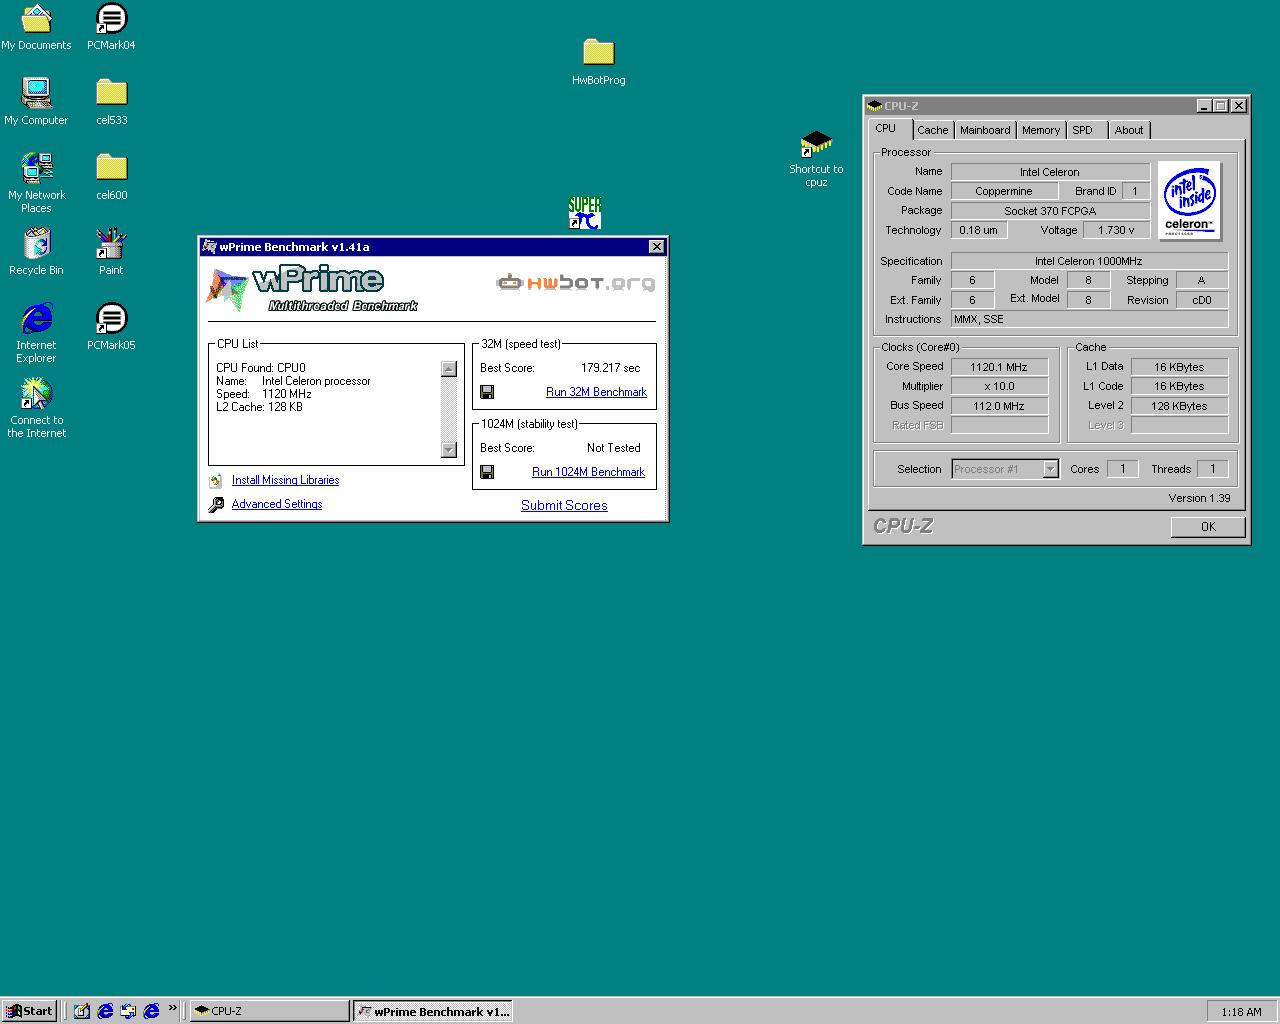Open the My Documents desktop icon

[36, 27]
